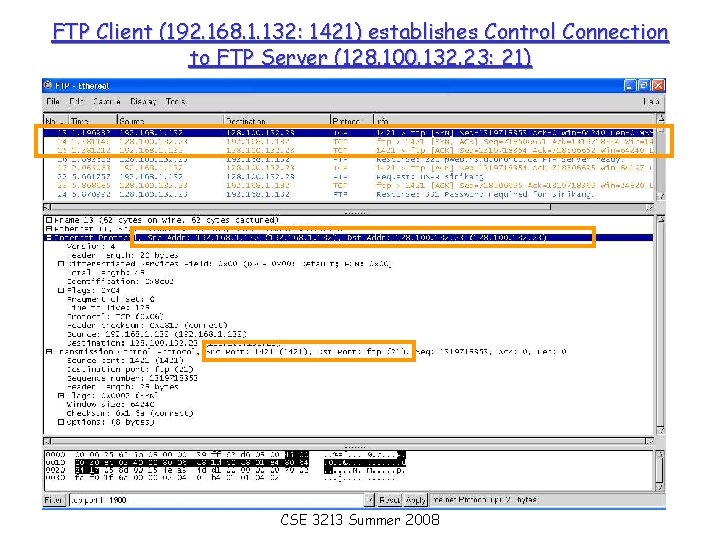Collapse the Transmission Control Protocol node
This screenshot has width=720, height=540.
tap(49, 352)
